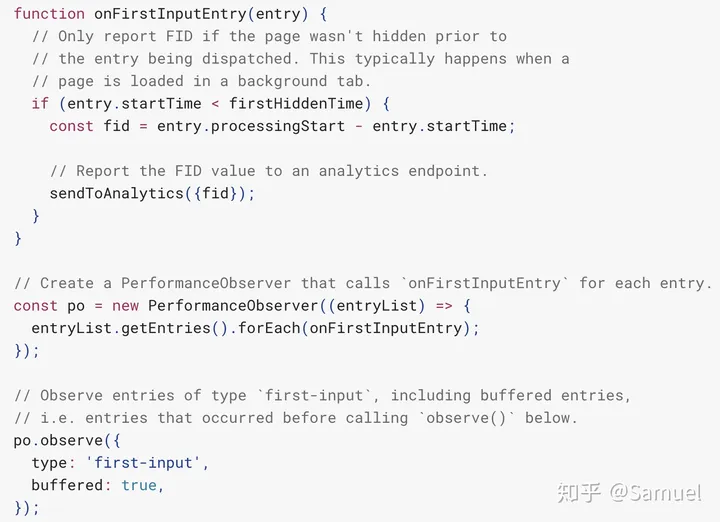
Task: Click firstHiddenTime in the if condition
Action: pos(296,104)
